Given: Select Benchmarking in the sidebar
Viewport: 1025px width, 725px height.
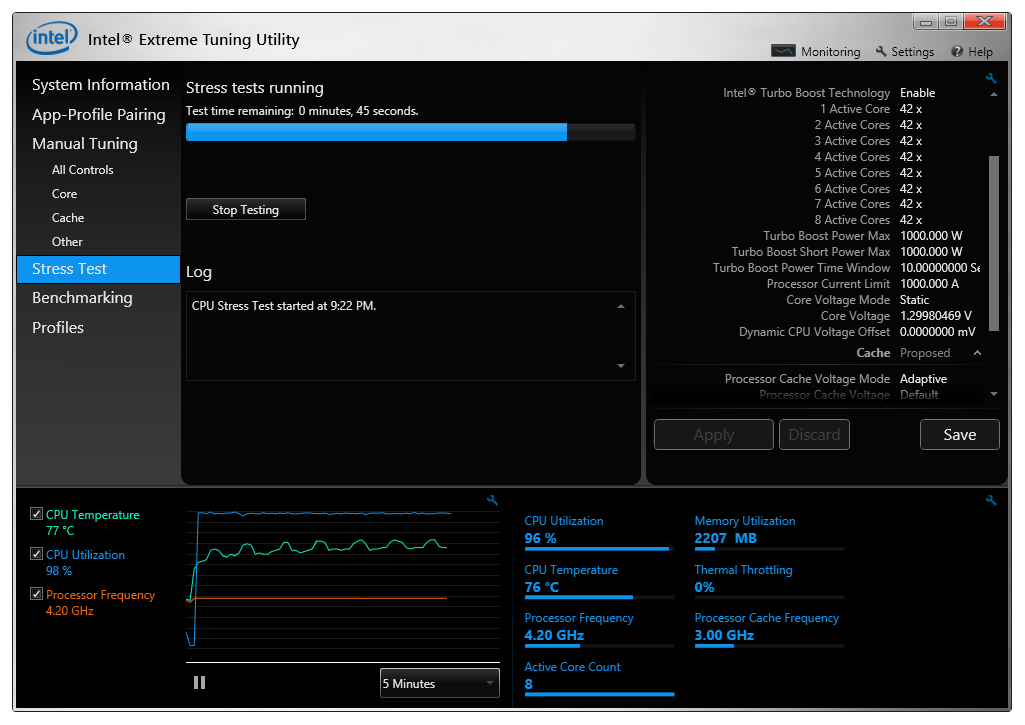Looking at the screenshot, I should [82, 298].
